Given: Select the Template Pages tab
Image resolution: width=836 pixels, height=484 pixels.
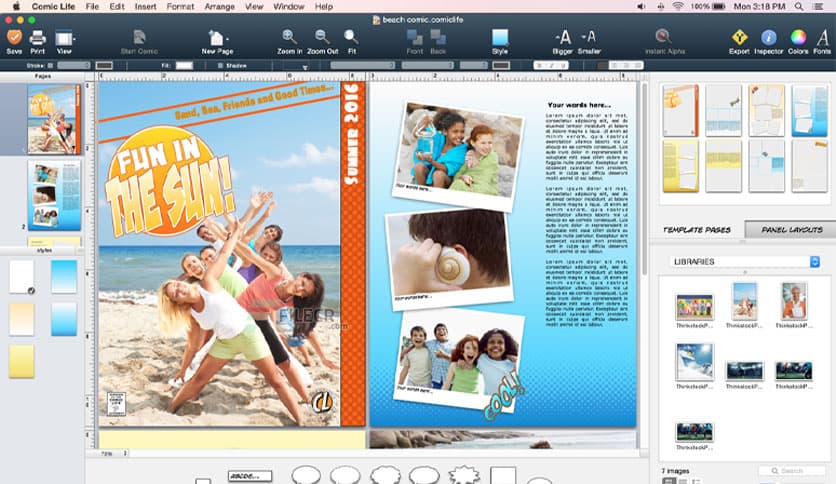Looking at the screenshot, I should point(699,230).
